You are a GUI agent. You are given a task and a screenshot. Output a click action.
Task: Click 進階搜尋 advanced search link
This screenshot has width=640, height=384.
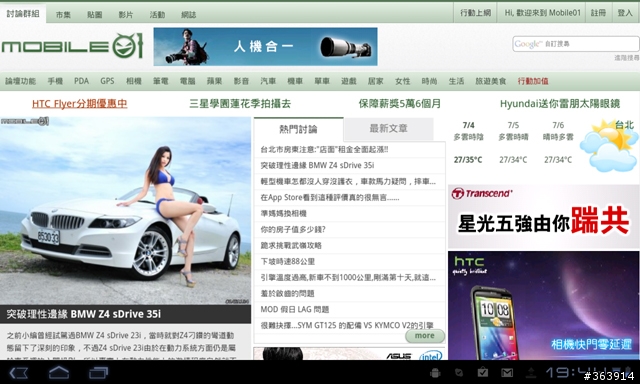627,58
